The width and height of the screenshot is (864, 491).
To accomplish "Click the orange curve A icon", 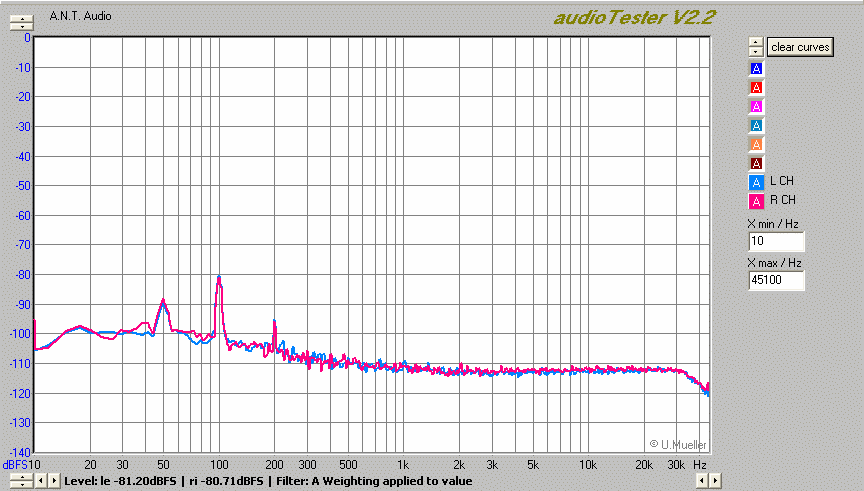I will pos(756,144).
